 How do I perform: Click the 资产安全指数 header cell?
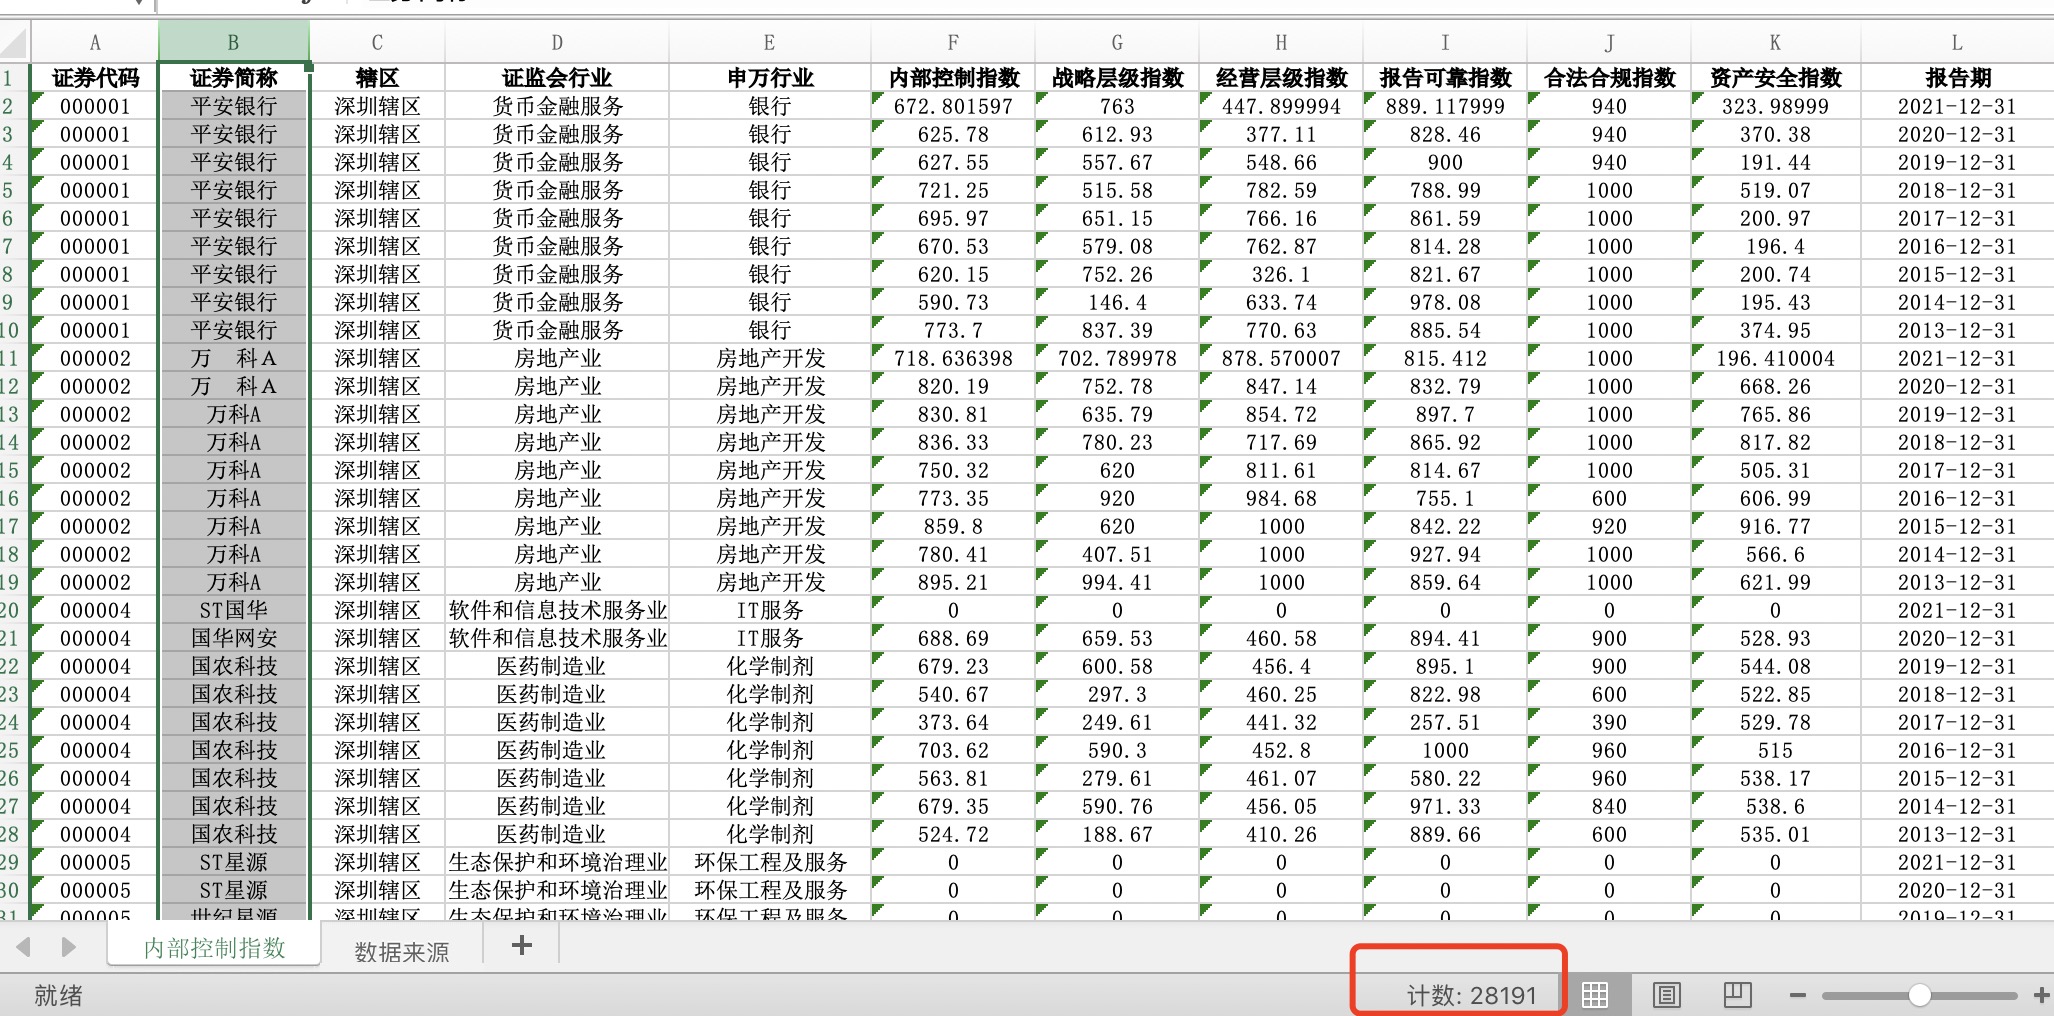(1775, 78)
